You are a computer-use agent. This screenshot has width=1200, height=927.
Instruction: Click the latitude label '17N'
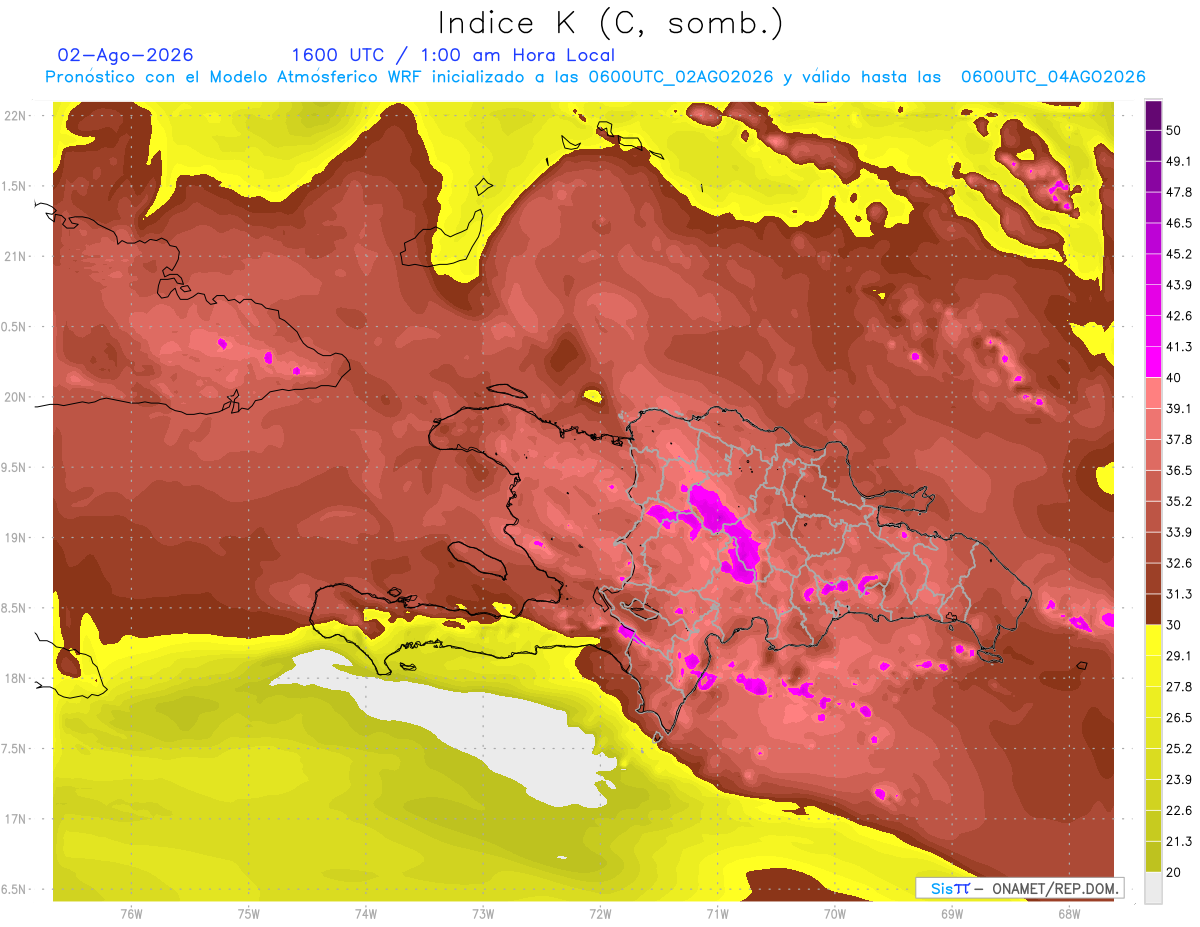coord(15,820)
